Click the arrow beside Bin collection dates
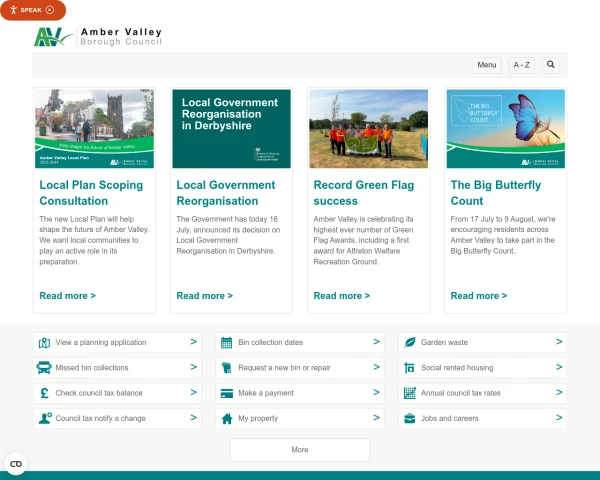The image size is (600, 480). [377, 342]
